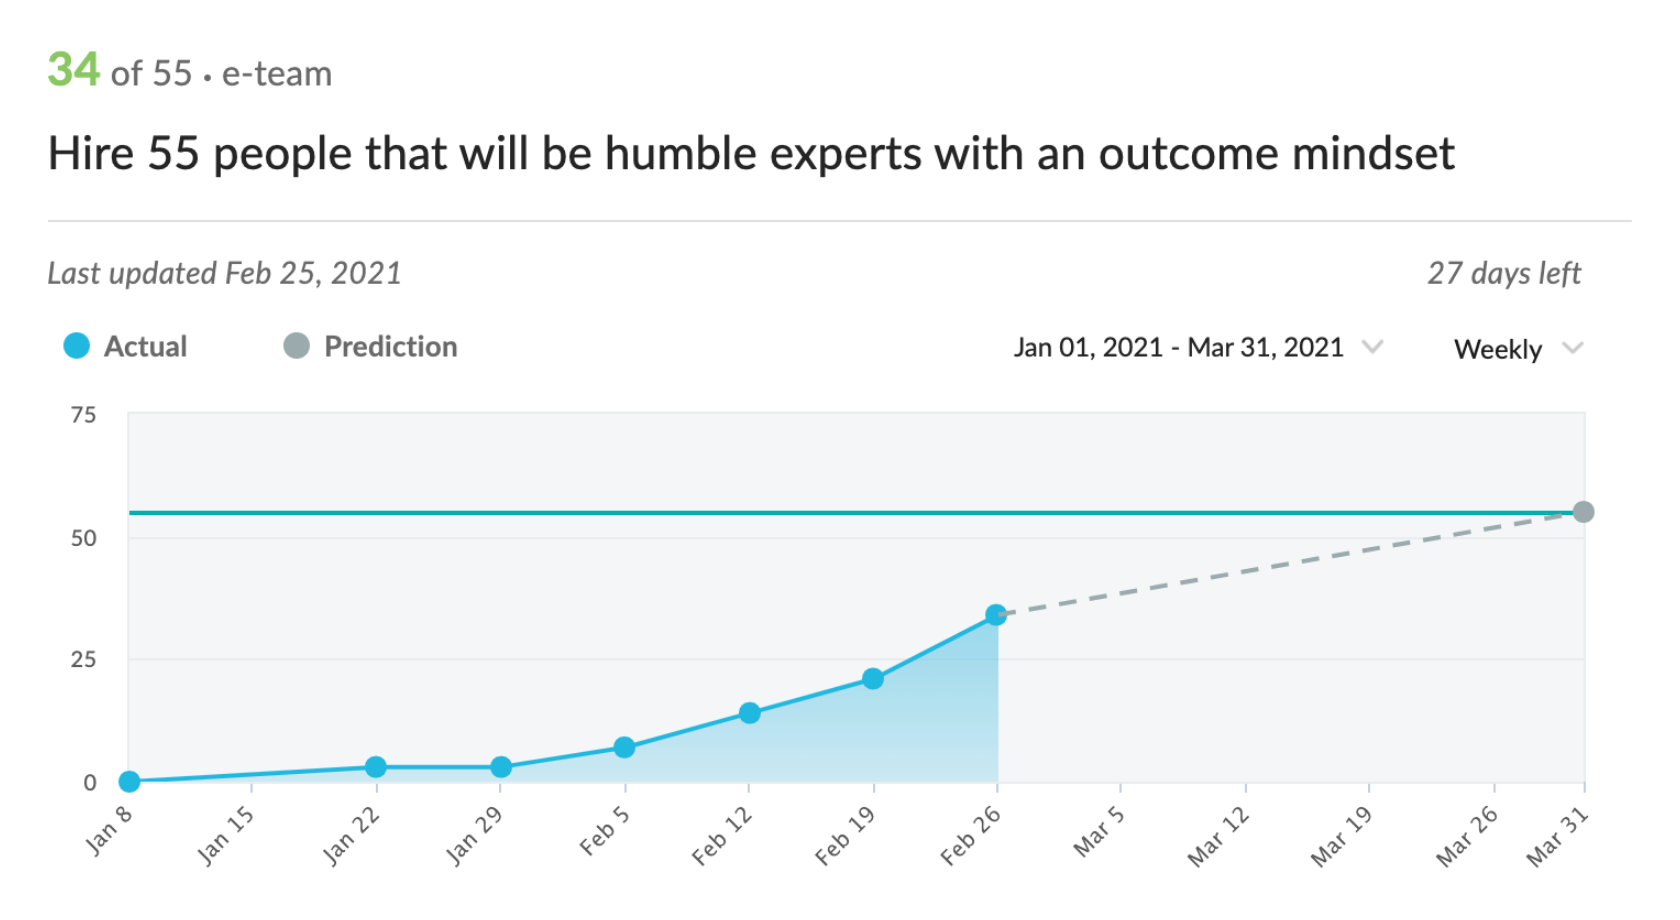Select the Feb 12 progress marker

[x=752, y=713]
